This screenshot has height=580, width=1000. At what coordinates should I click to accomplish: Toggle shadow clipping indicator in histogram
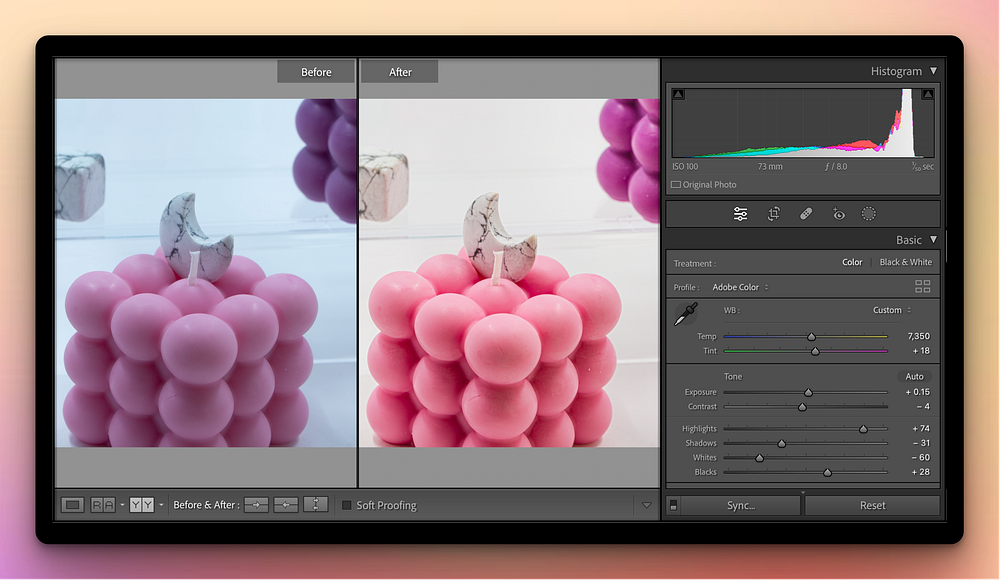point(678,94)
